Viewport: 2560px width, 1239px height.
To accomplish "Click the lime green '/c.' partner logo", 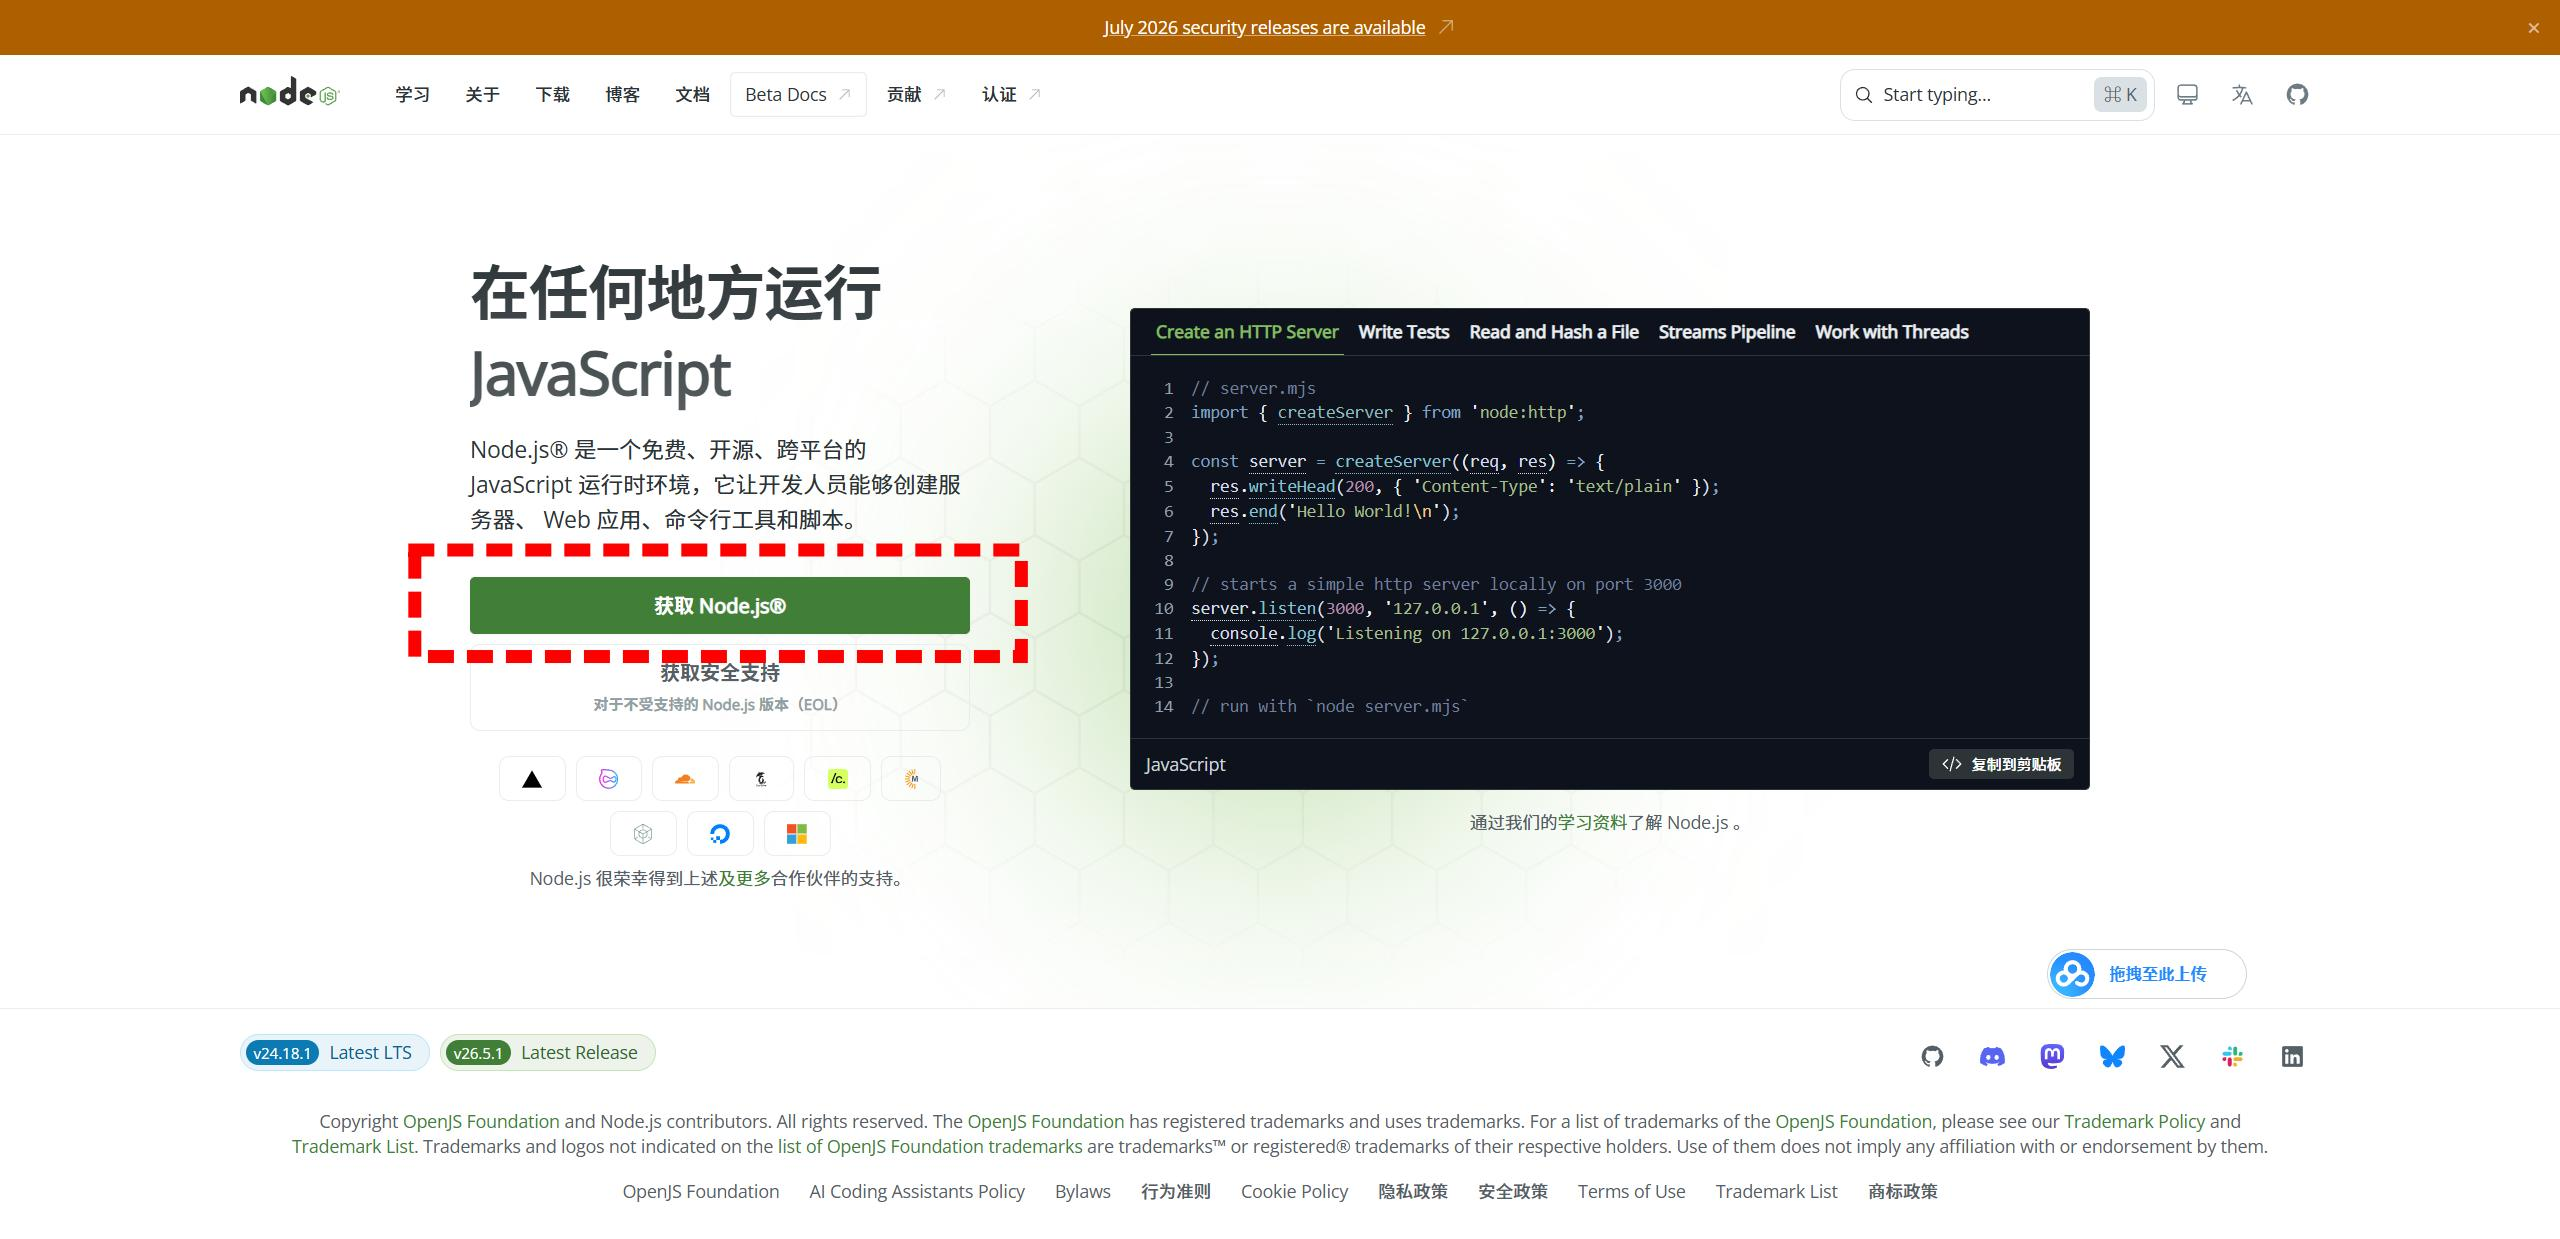I will (x=838, y=779).
